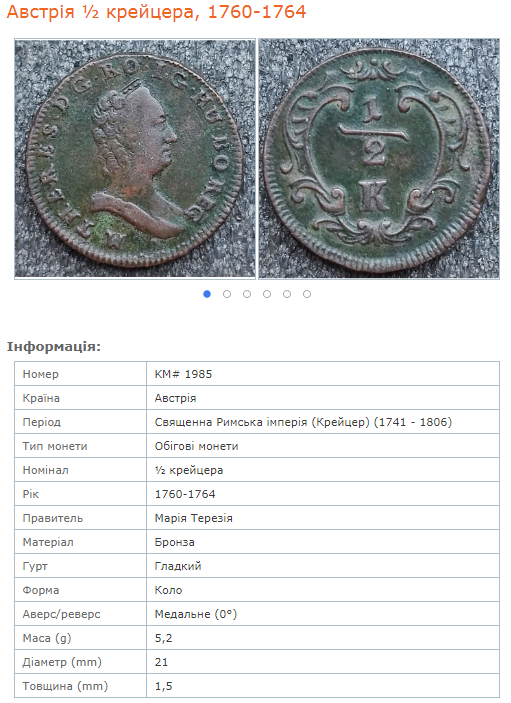Open the coin obverse portrait image
The height and width of the screenshot is (703, 511).
click(135, 159)
